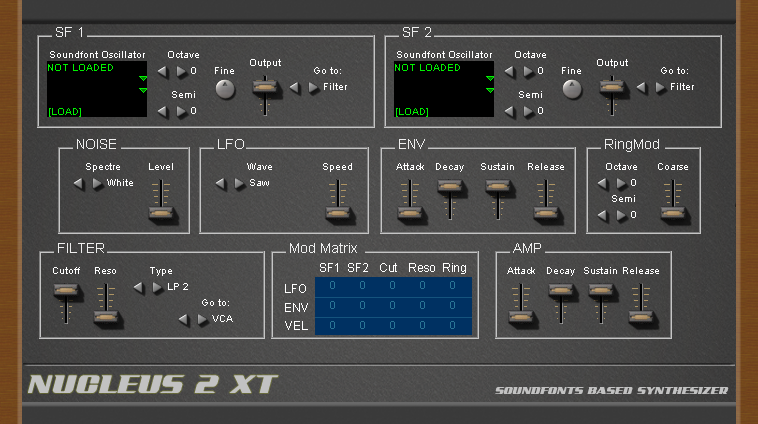The height and width of the screenshot is (424, 758).
Task: Click SF 1 Fine tuning knob
Action: pos(225,89)
